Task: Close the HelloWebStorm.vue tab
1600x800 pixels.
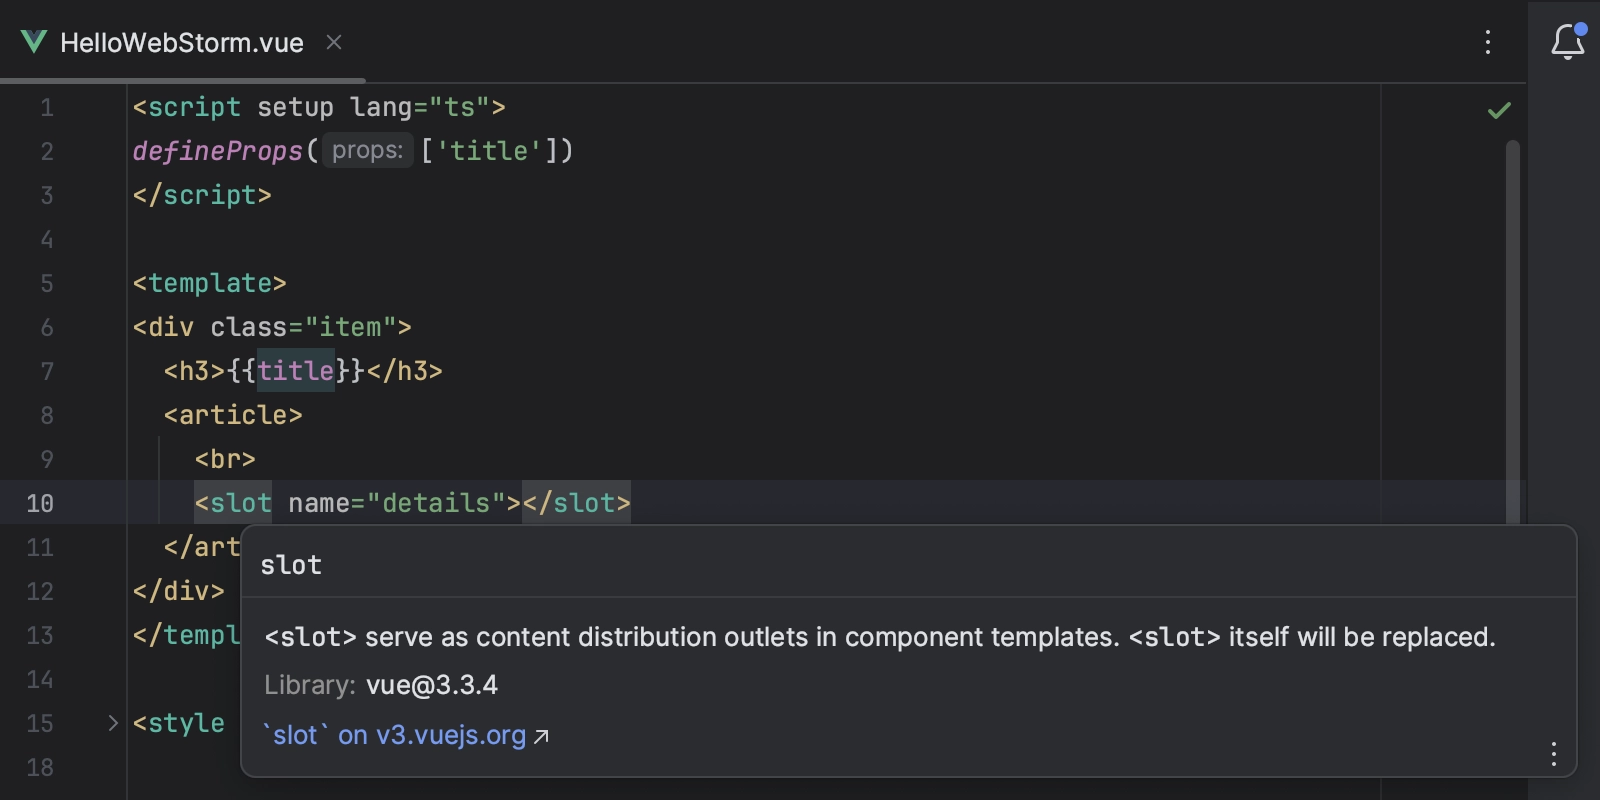Action: click(334, 42)
